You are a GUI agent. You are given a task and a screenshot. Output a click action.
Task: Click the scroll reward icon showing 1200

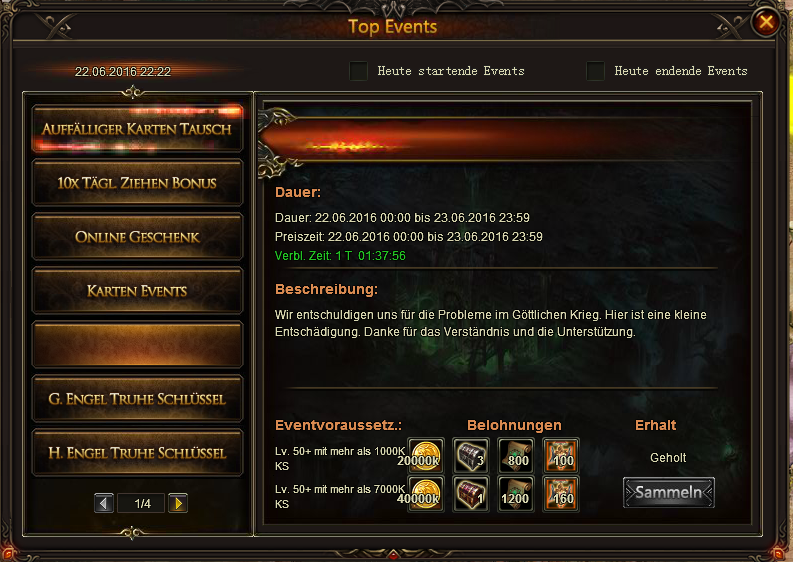(516, 493)
